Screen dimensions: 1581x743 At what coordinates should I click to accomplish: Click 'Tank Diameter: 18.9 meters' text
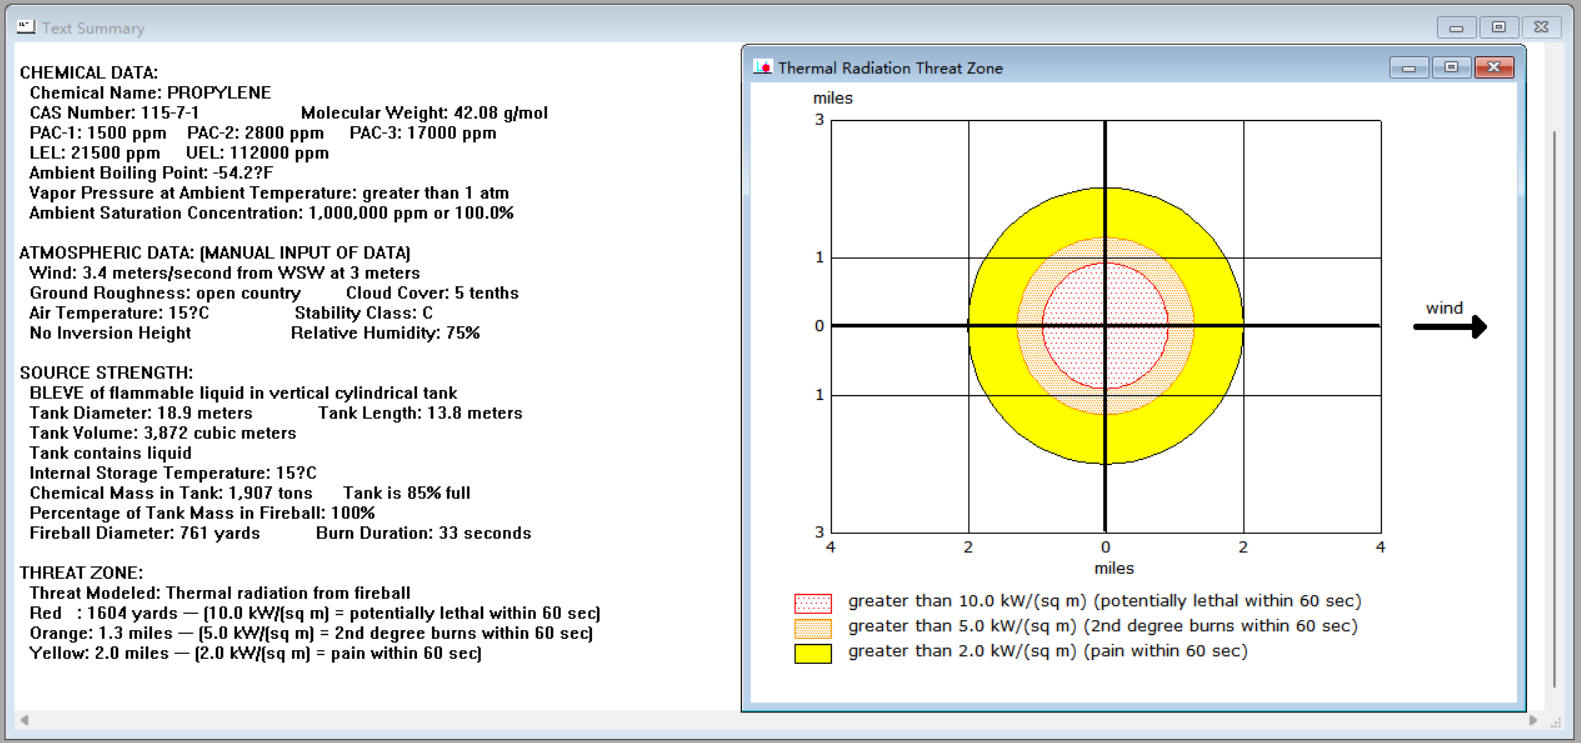pyautogui.click(x=141, y=413)
